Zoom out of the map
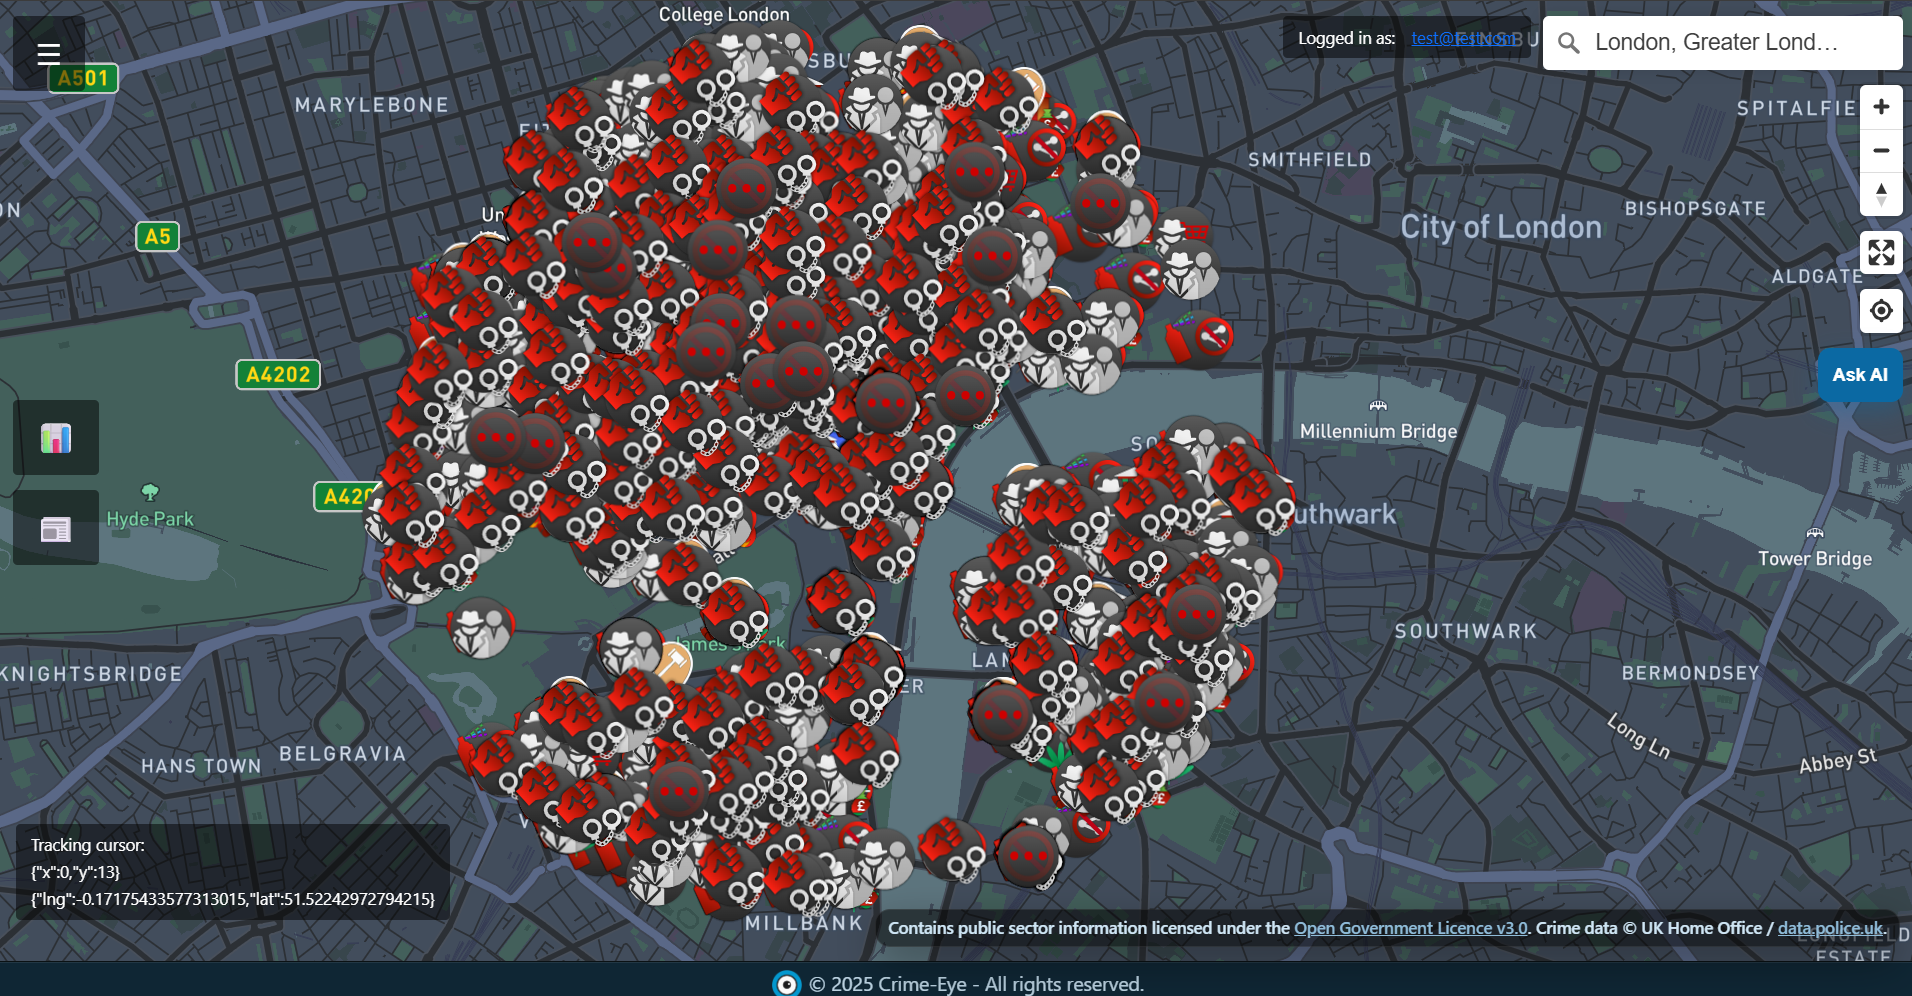Viewport: 1912px width, 996px height. pyautogui.click(x=1880, y=151)
